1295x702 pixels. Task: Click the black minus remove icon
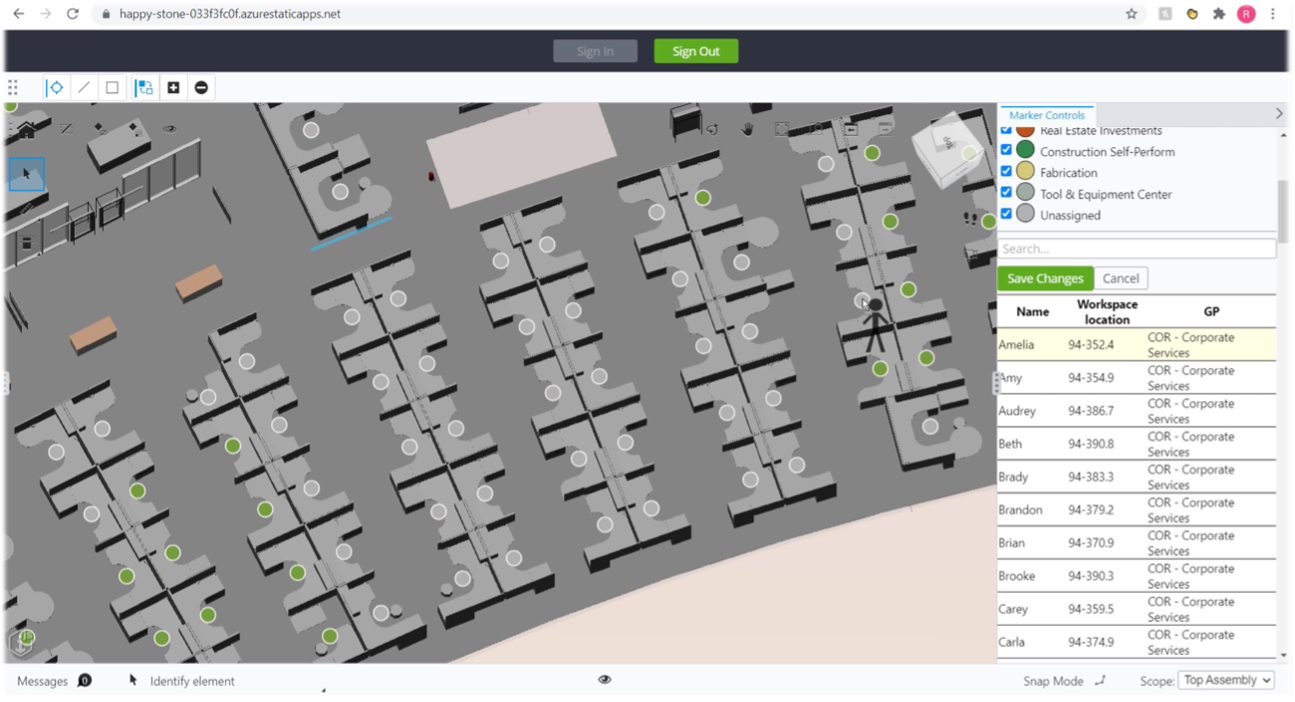[201, 88]
